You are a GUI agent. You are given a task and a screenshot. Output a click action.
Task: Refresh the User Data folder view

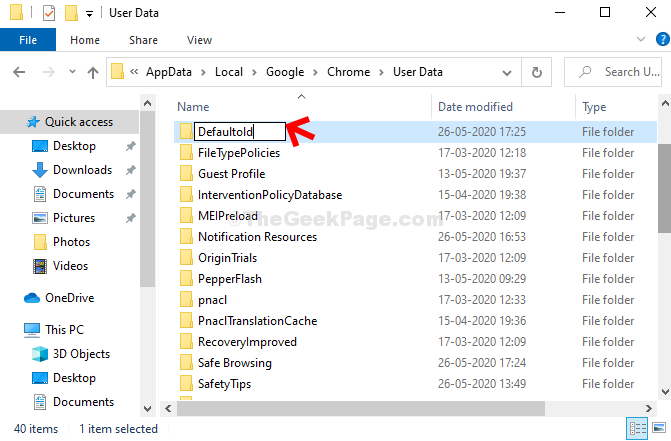tap(537, 72)
